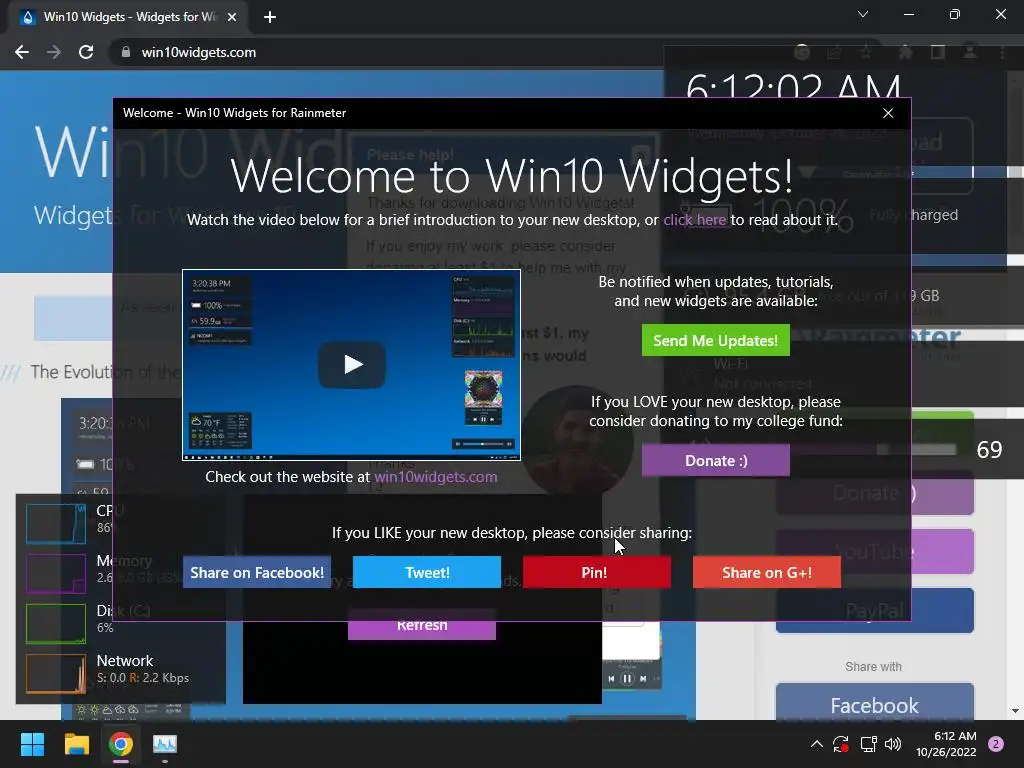
Task: Close the Welcome Win10 Widgets dialog
Action: click(x=888, y=113)
